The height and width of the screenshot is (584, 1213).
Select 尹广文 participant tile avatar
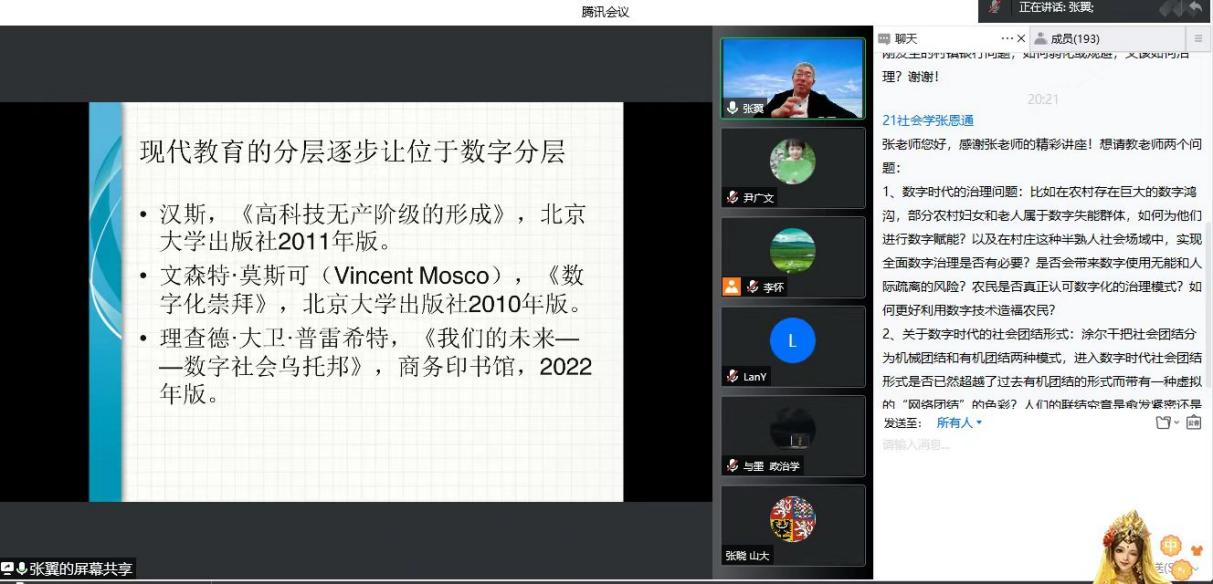click(x=792, y=162)
